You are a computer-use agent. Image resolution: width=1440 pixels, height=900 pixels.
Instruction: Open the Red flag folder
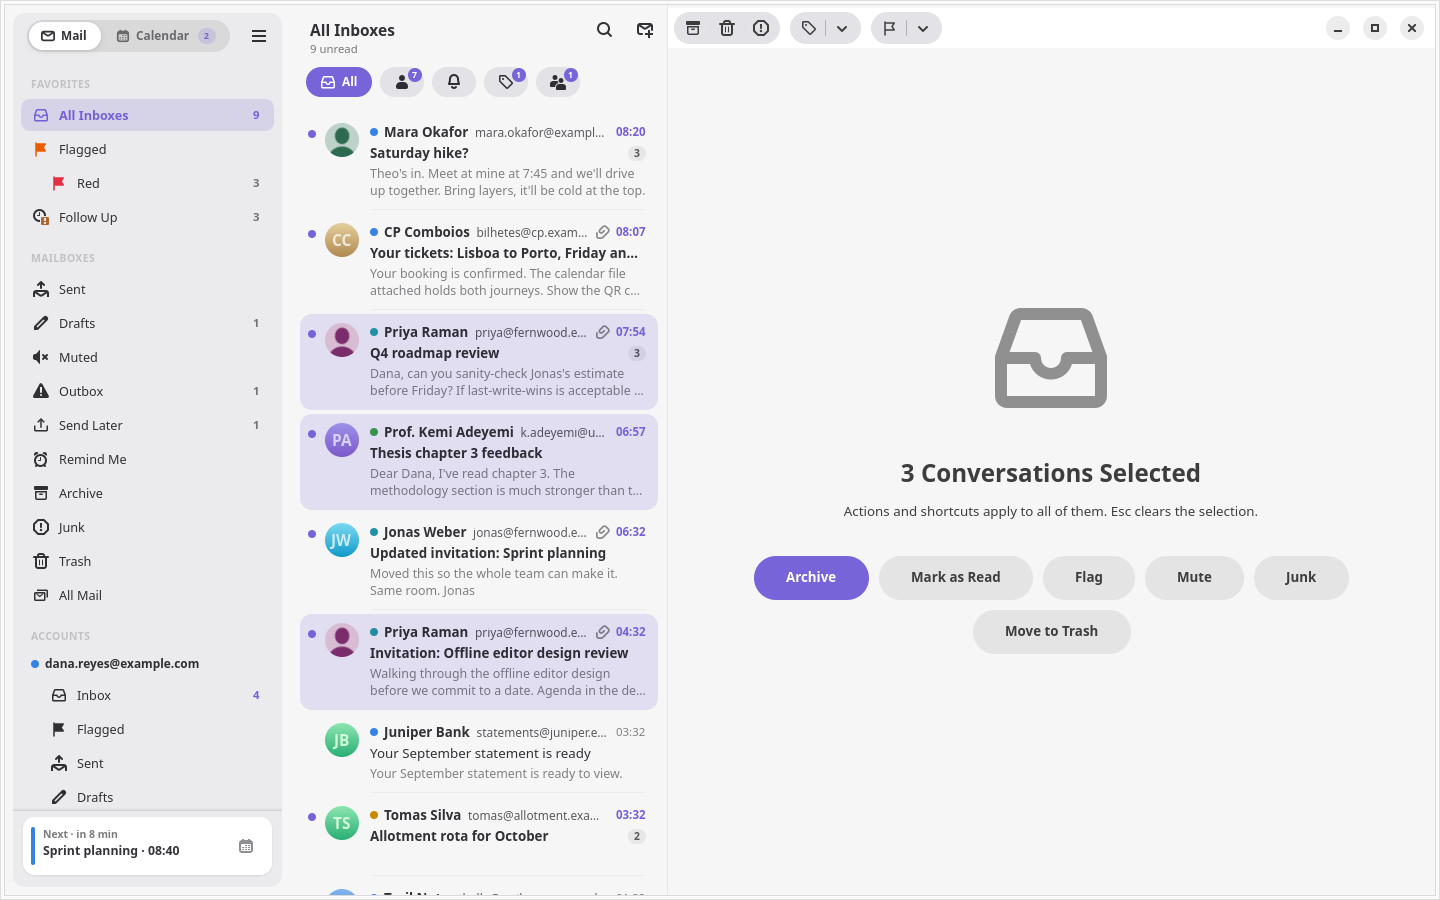147,183
